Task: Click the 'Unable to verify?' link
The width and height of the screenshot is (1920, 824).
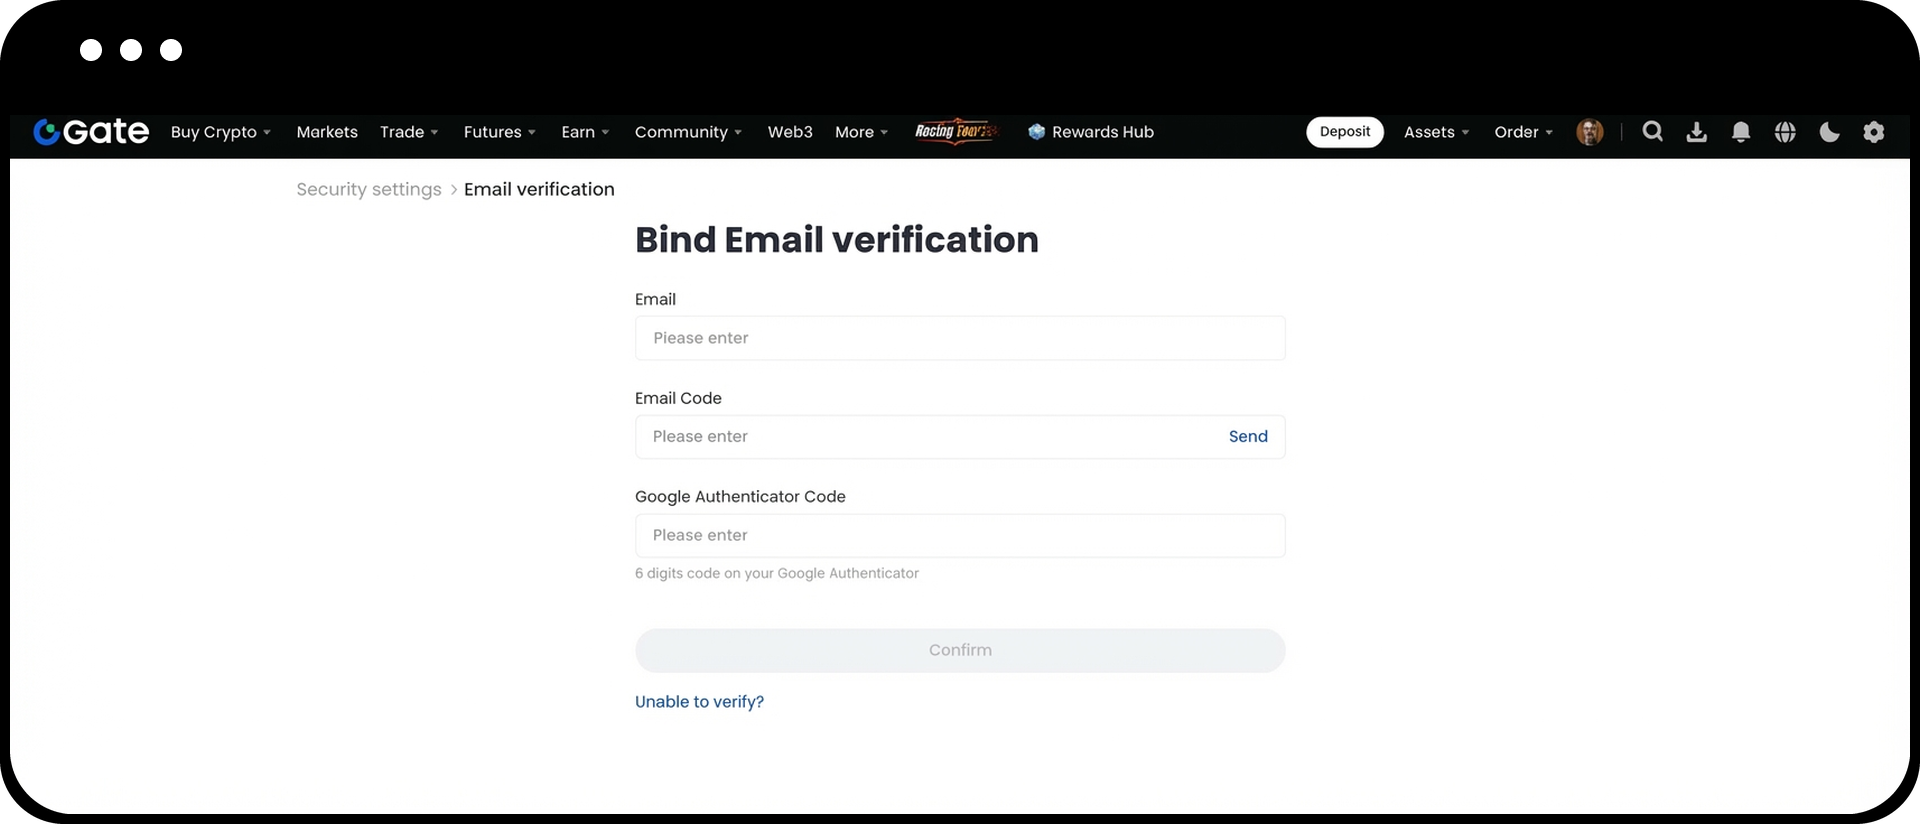Action: [699, 702]
